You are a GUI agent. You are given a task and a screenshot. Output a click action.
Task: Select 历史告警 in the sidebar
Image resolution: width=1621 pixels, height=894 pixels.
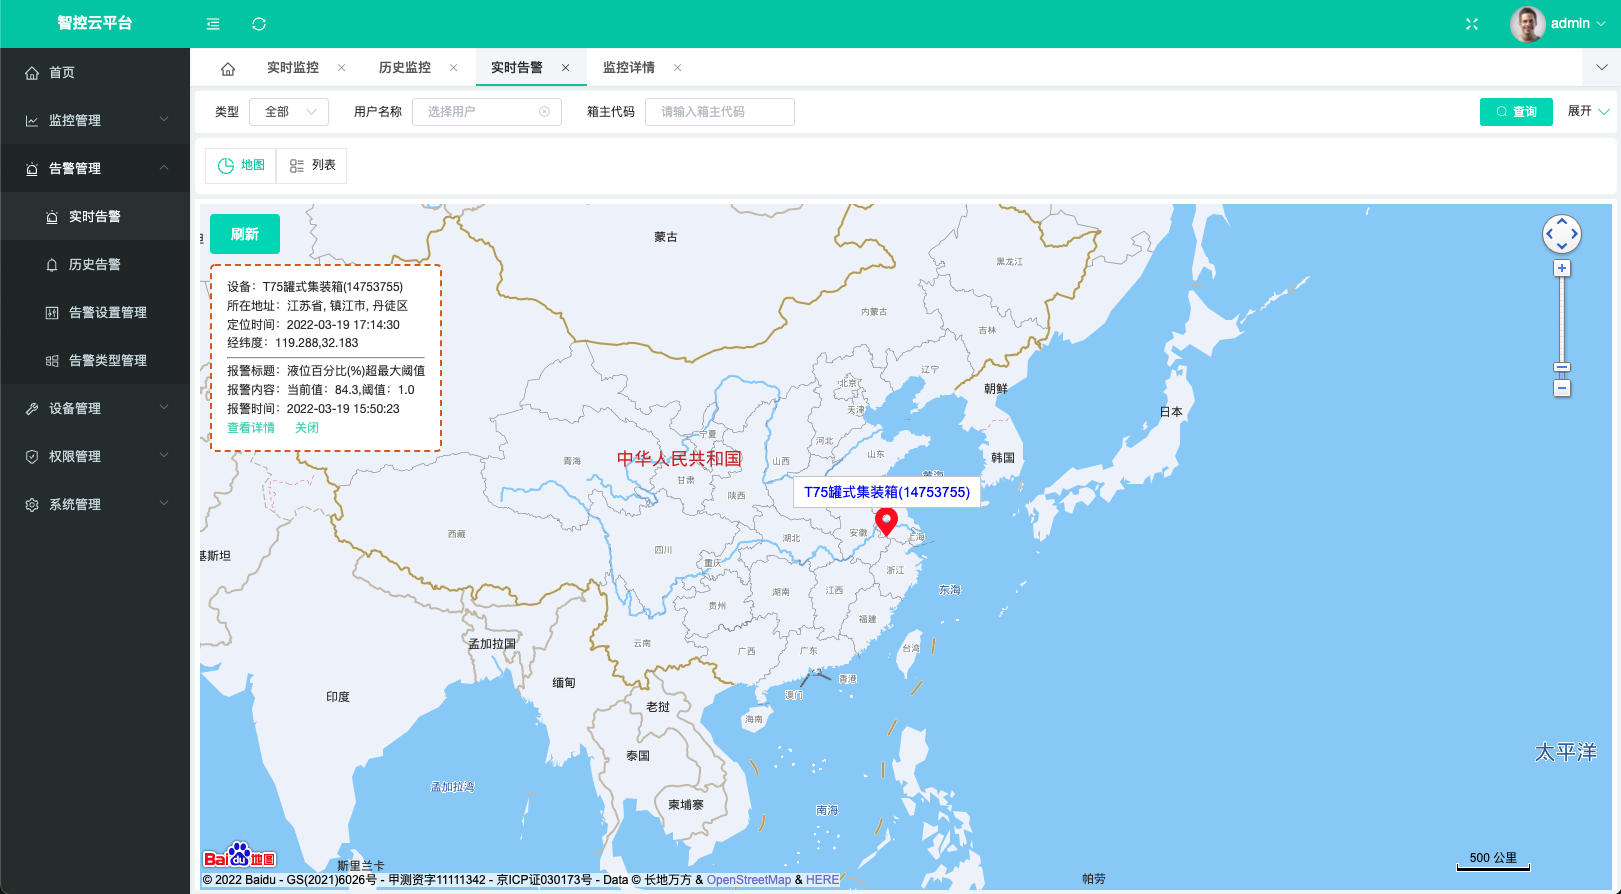(x=95, y=264)
